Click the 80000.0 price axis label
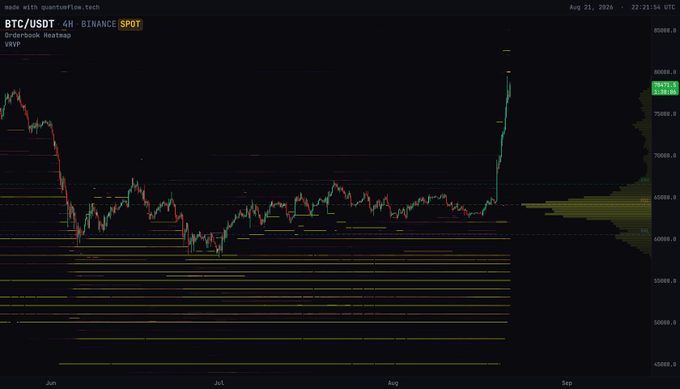 point(665,72)
